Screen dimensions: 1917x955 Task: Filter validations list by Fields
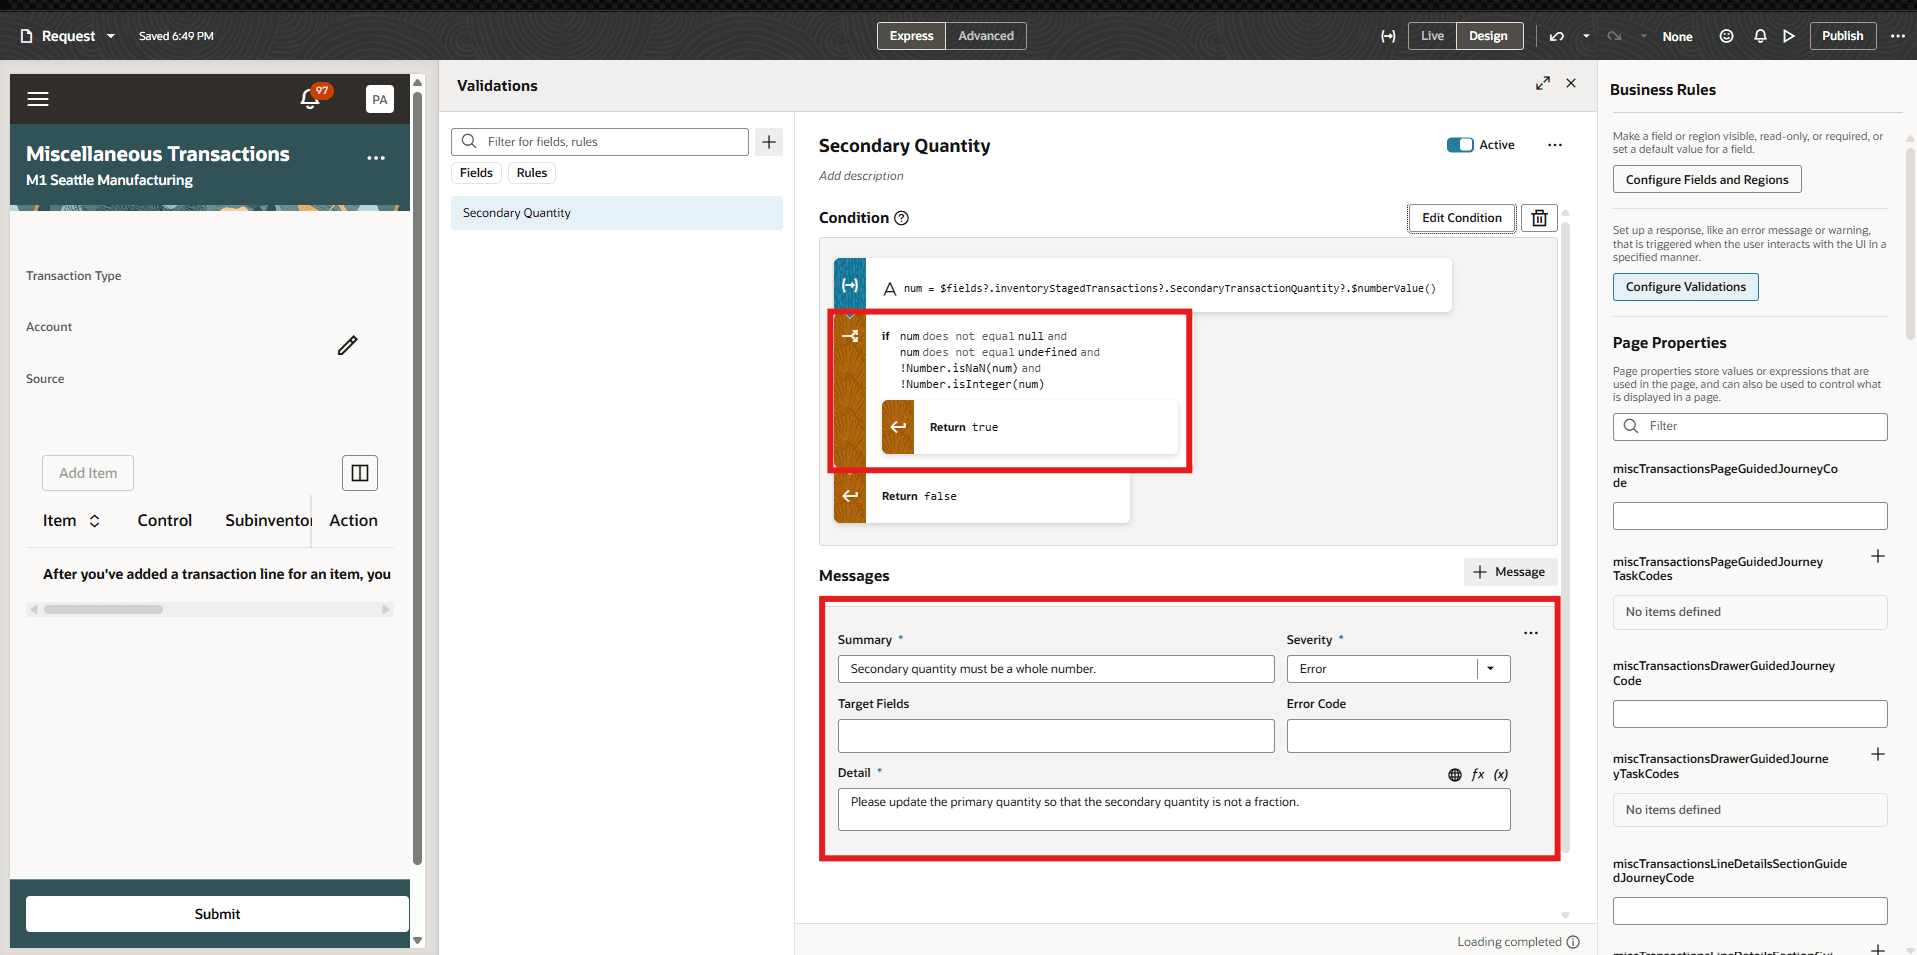click(x=476, y=173)
